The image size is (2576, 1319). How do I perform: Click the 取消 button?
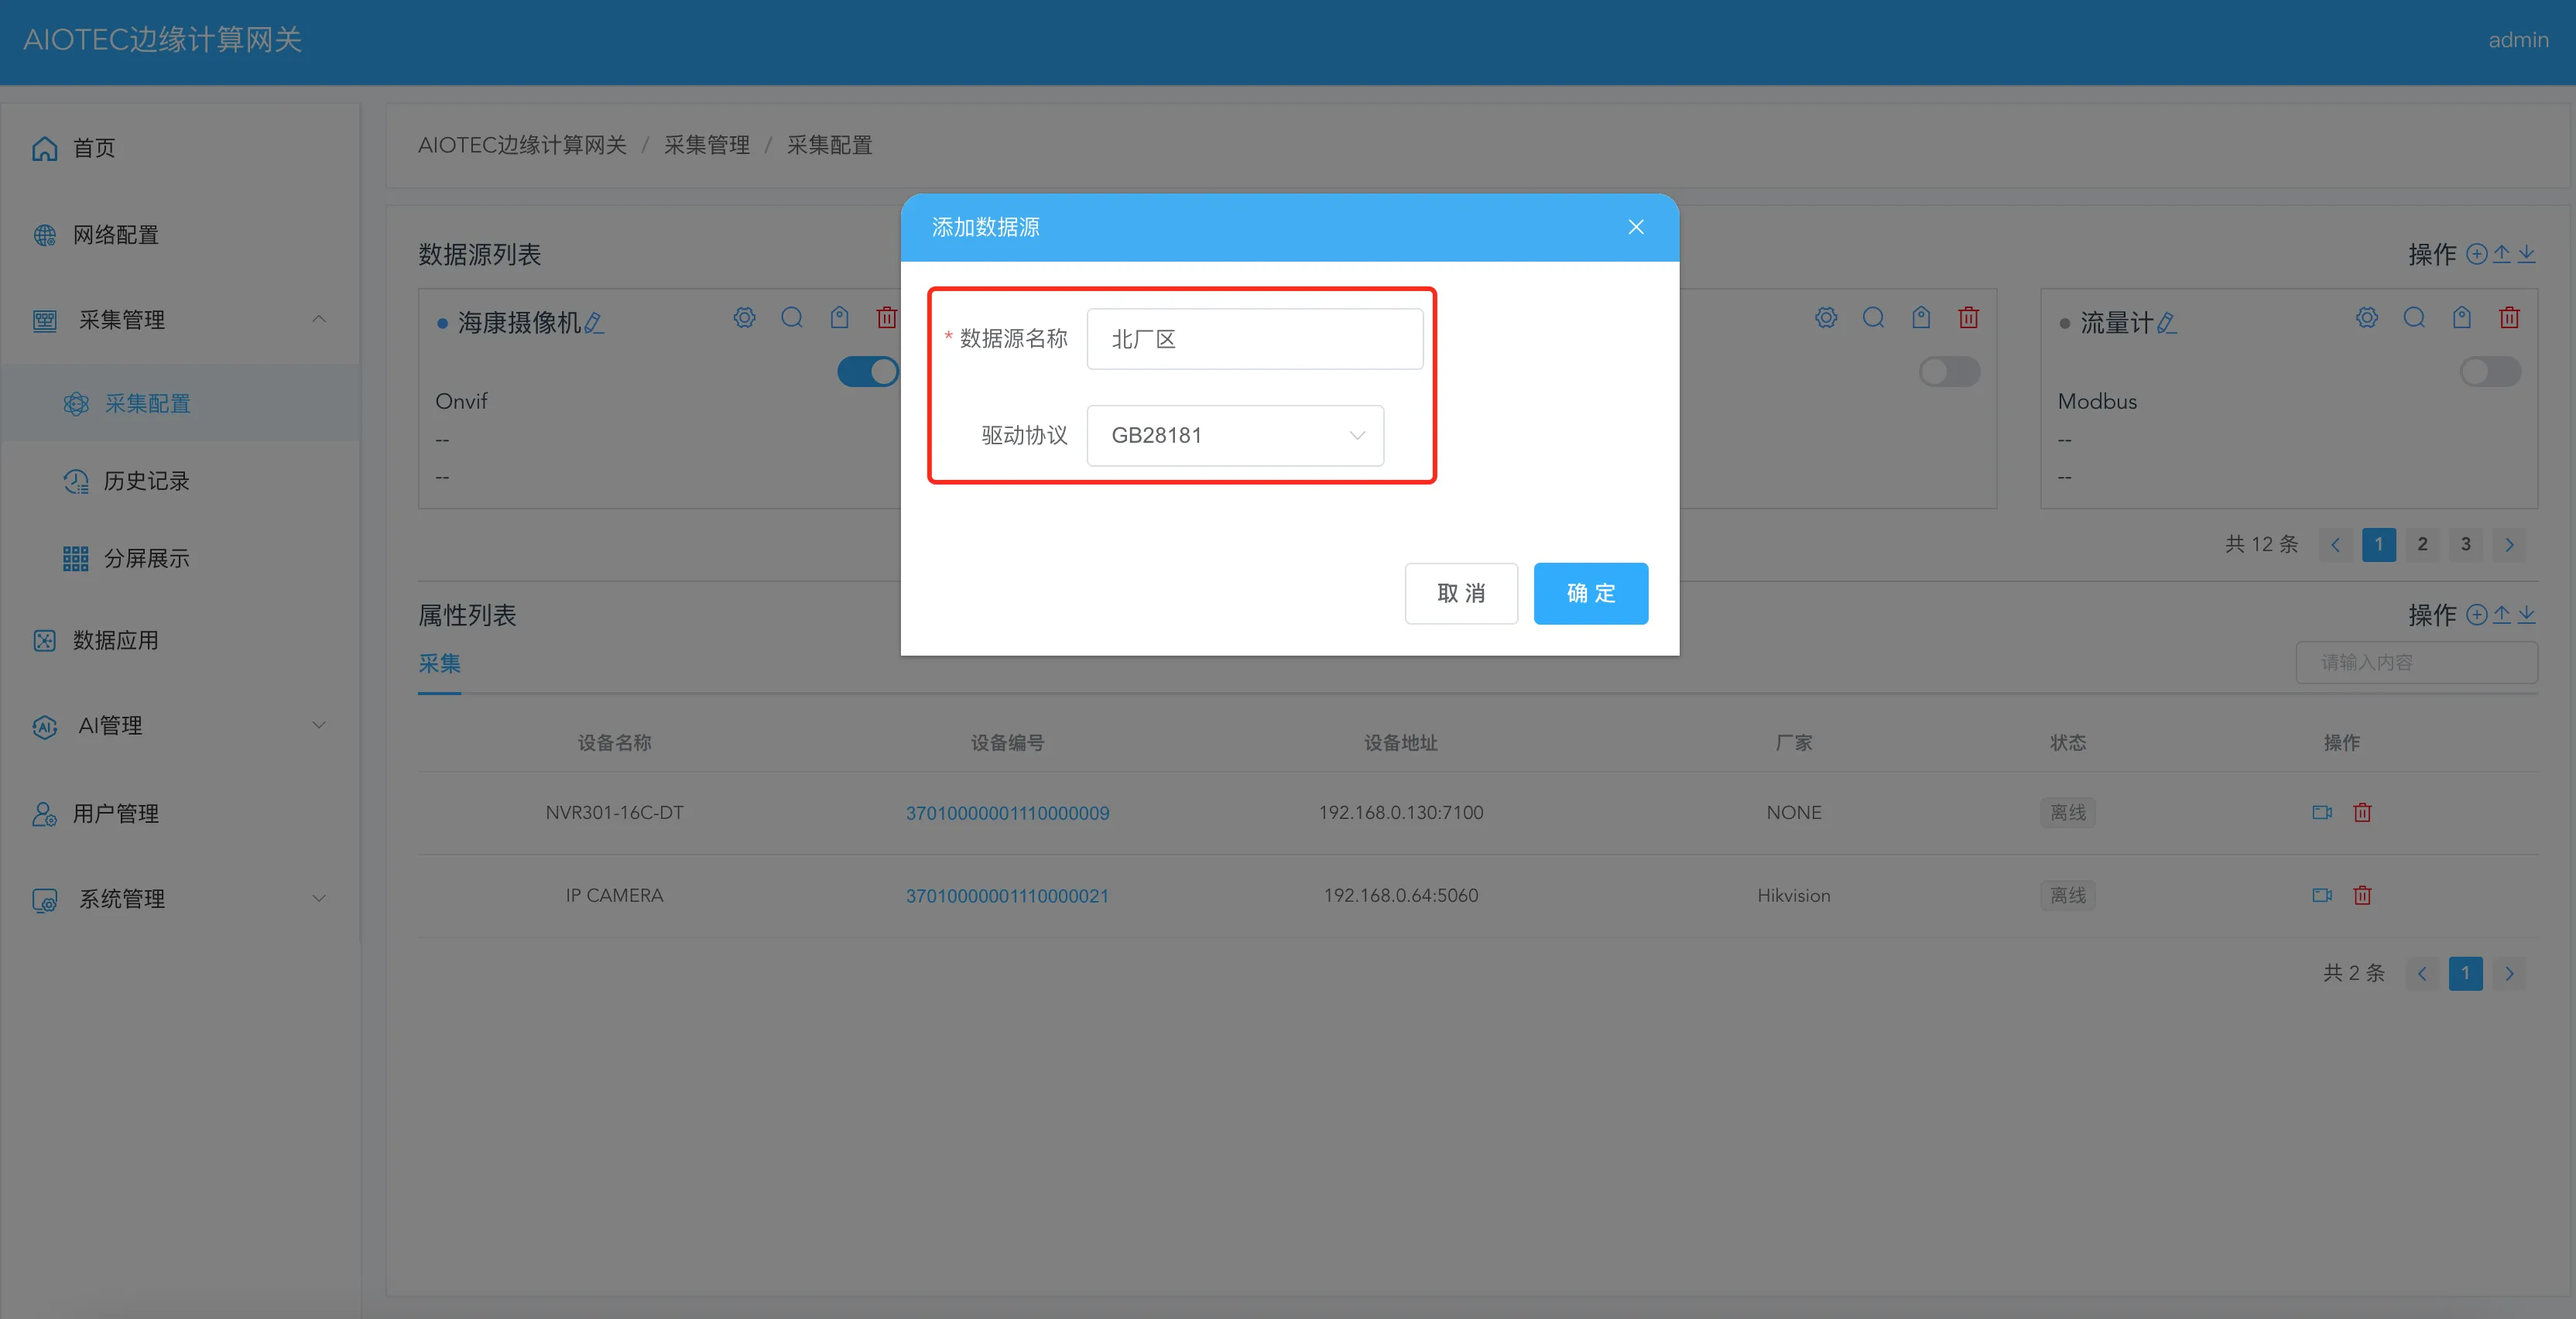point(1460,593)
